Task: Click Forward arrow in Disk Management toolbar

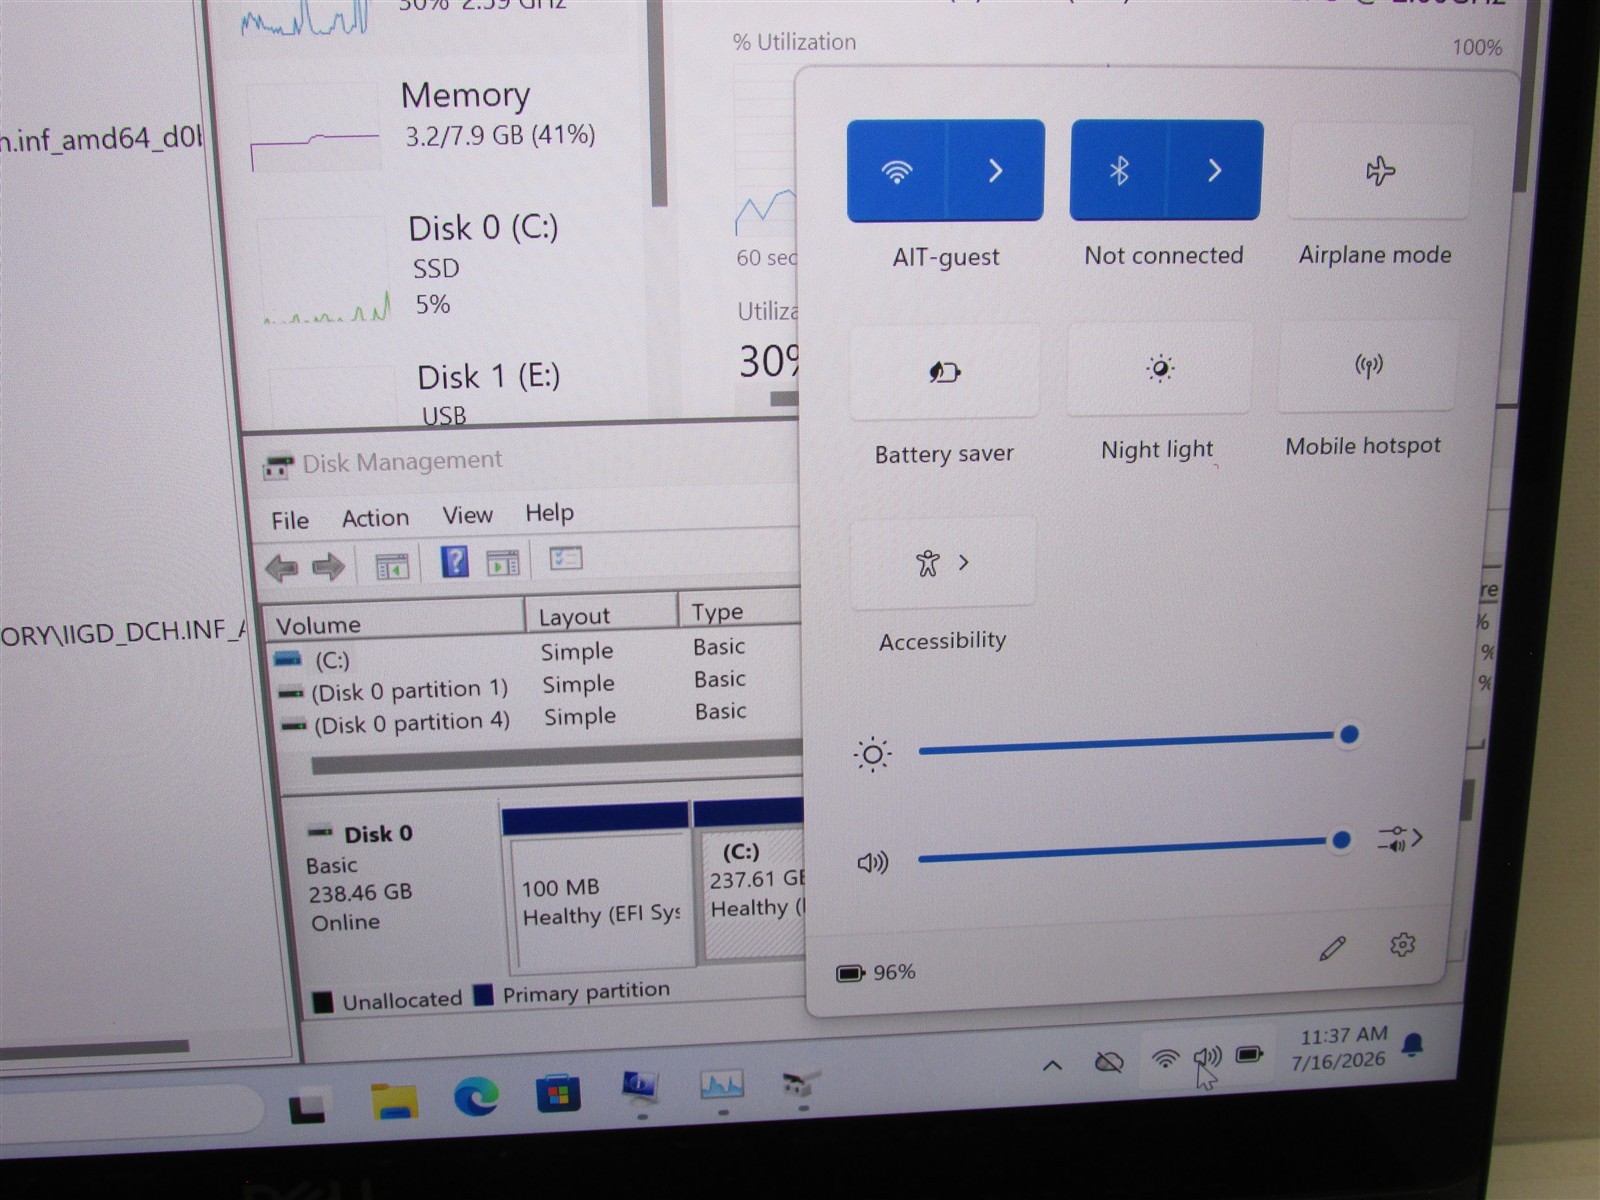Action: pyautogui.click(x=328, y=567)
